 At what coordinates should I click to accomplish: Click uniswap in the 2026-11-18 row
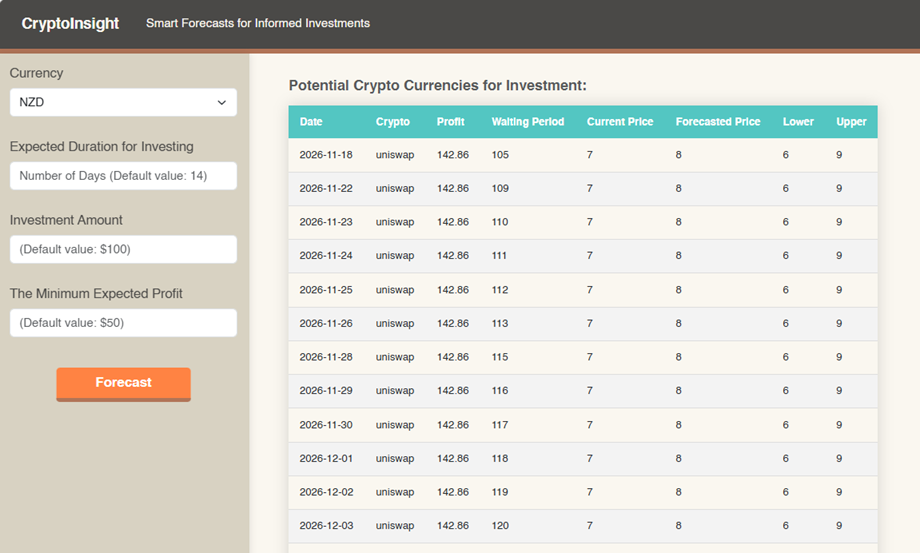[x=395, y=155]
